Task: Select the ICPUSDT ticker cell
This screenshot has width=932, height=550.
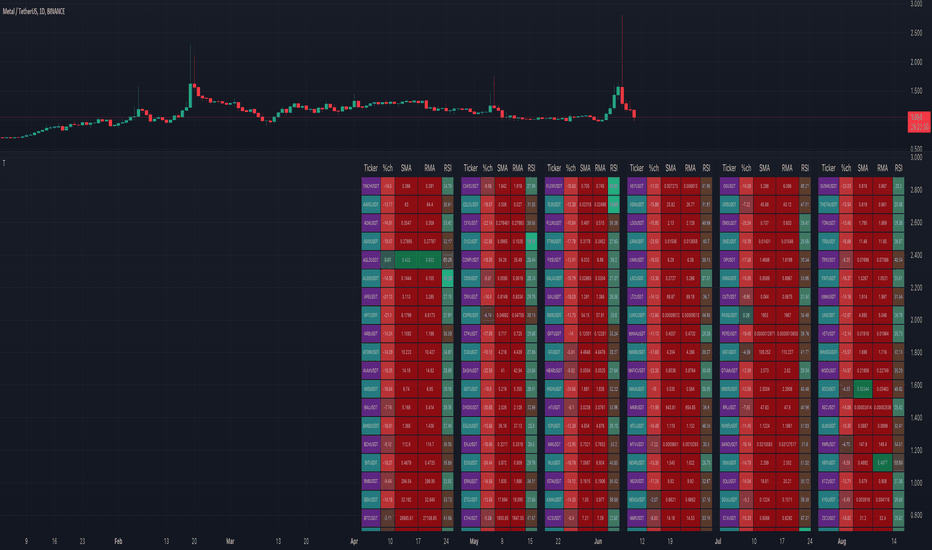Action: 554,426
